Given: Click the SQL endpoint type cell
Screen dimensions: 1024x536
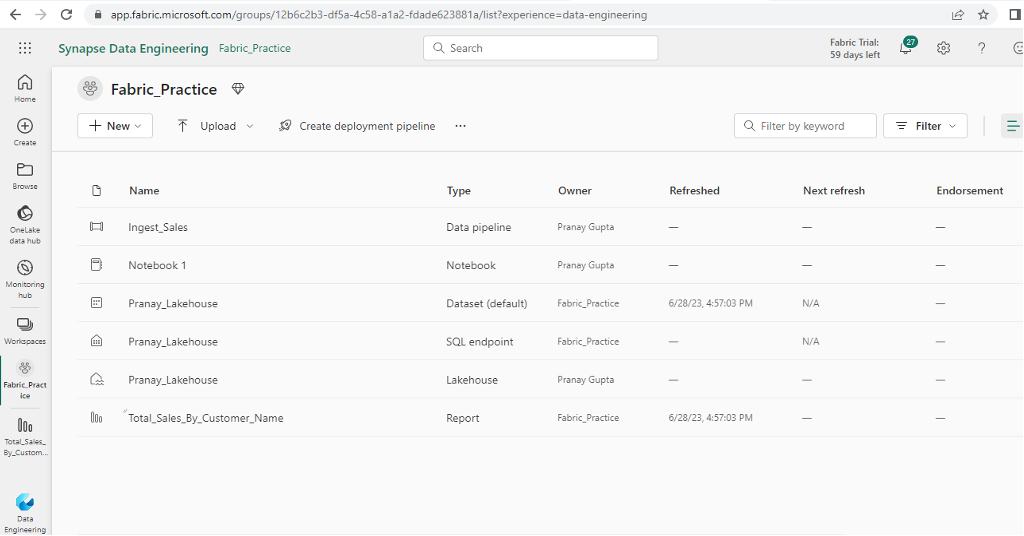Looking at the screenshot, I should (480, 341).
